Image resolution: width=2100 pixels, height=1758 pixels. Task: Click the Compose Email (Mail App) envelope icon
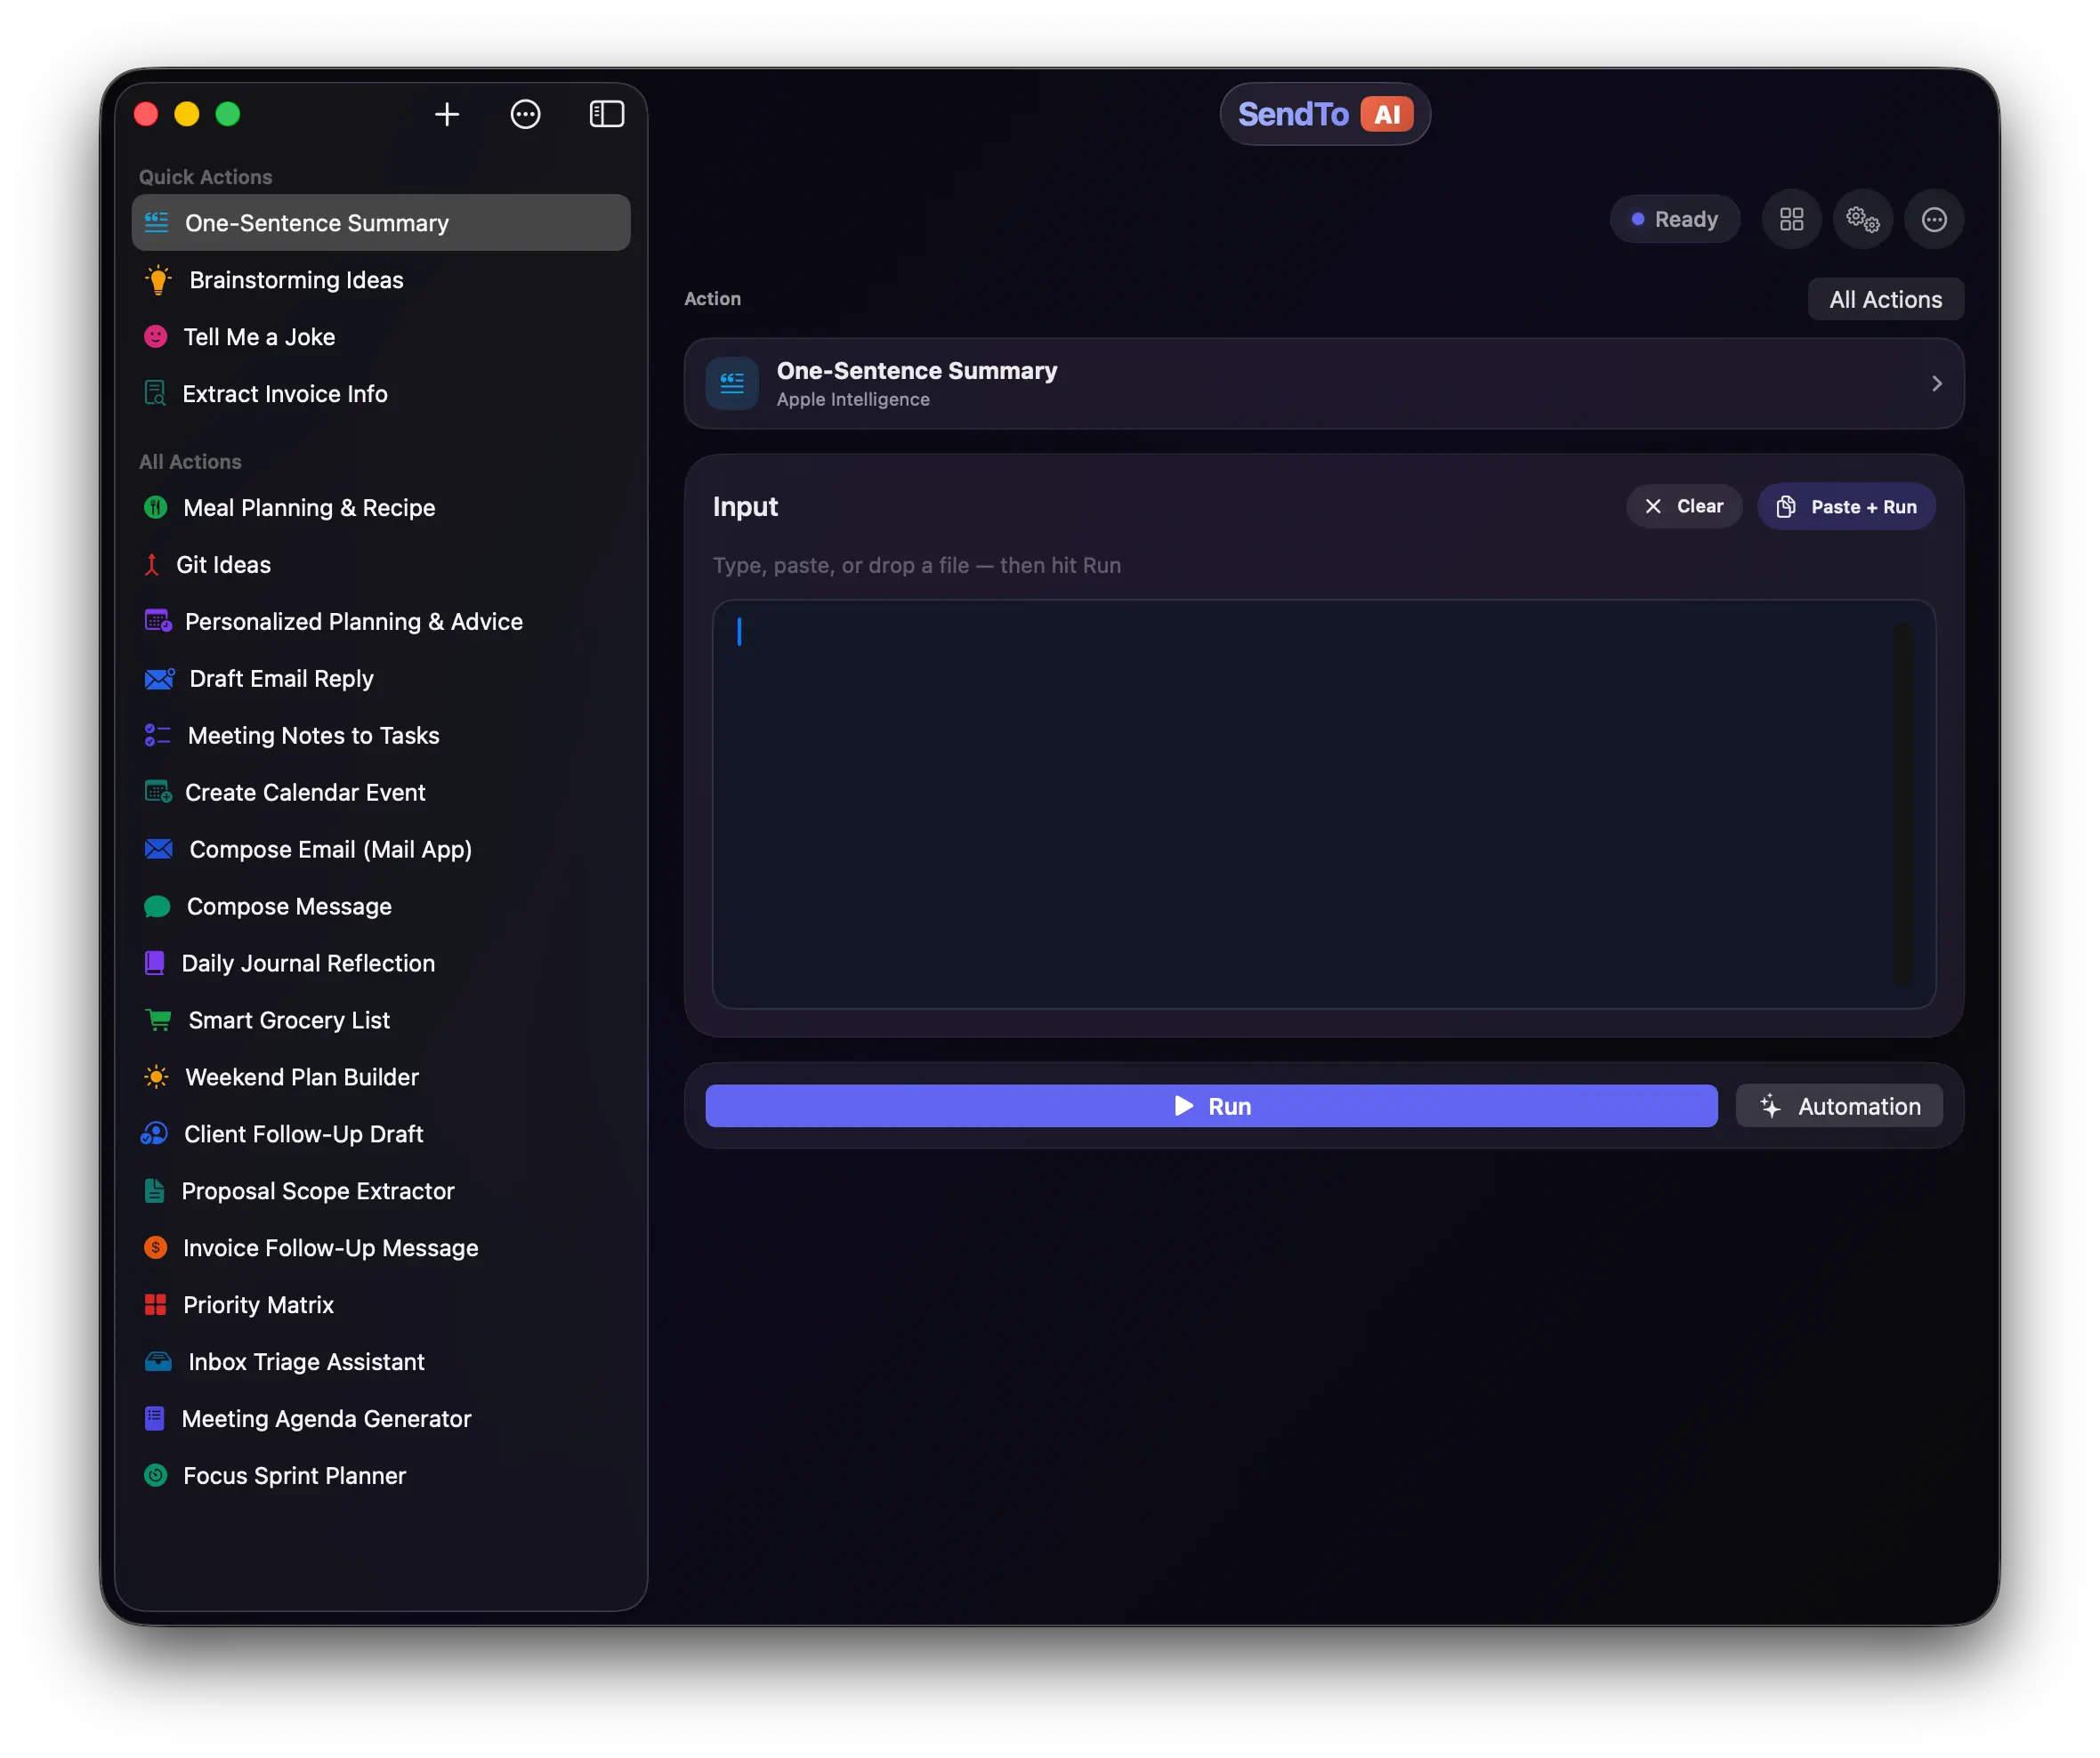click(158, 850)
